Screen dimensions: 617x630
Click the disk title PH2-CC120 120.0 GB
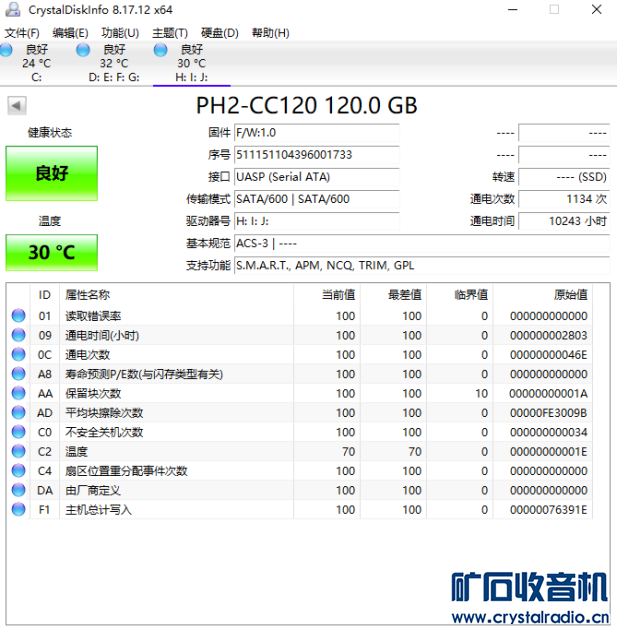coord(306,106)
